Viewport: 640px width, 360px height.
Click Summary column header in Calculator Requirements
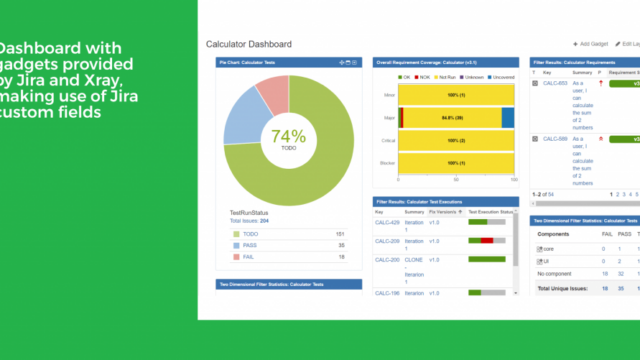582,73
